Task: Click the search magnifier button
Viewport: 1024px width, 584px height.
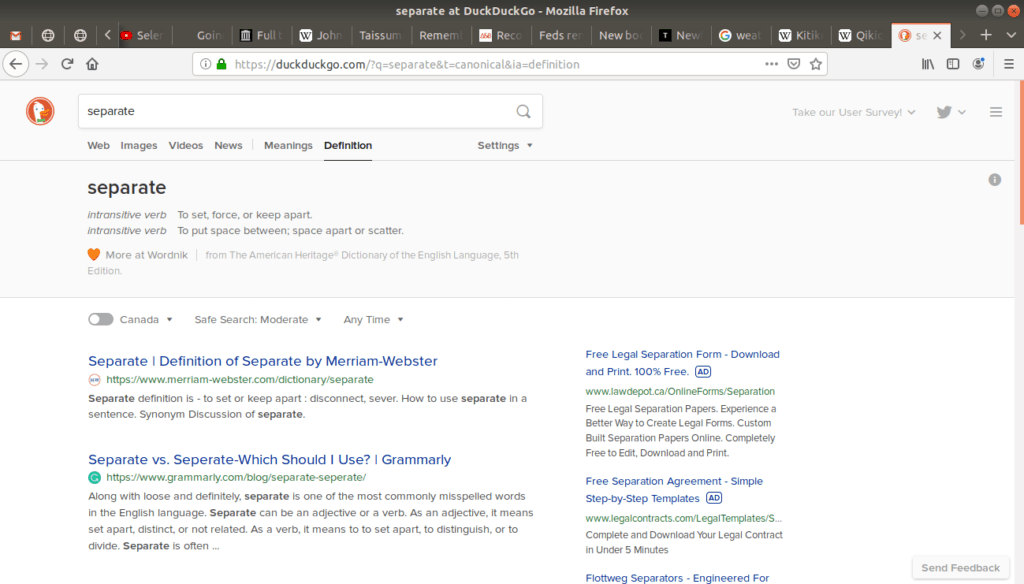Action: [523, 111]
